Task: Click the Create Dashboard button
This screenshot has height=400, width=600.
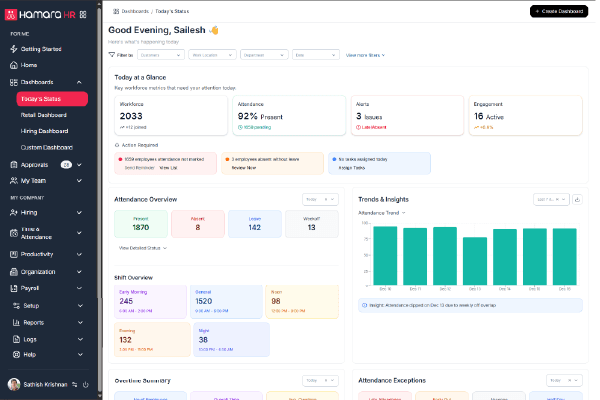Action: [x=559, y=11]
